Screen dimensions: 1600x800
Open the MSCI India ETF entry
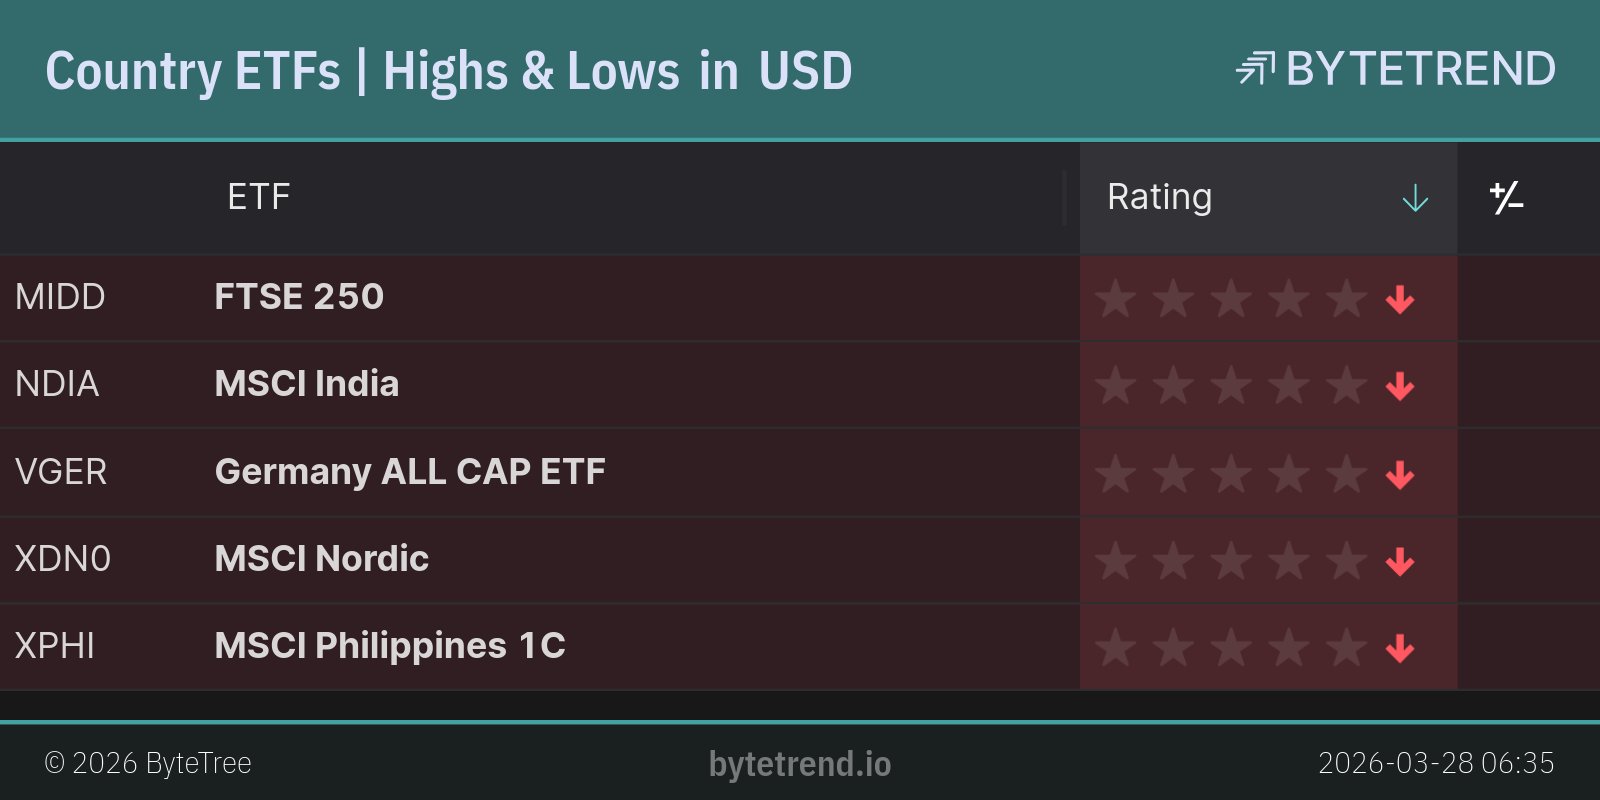tap(306, 384)
